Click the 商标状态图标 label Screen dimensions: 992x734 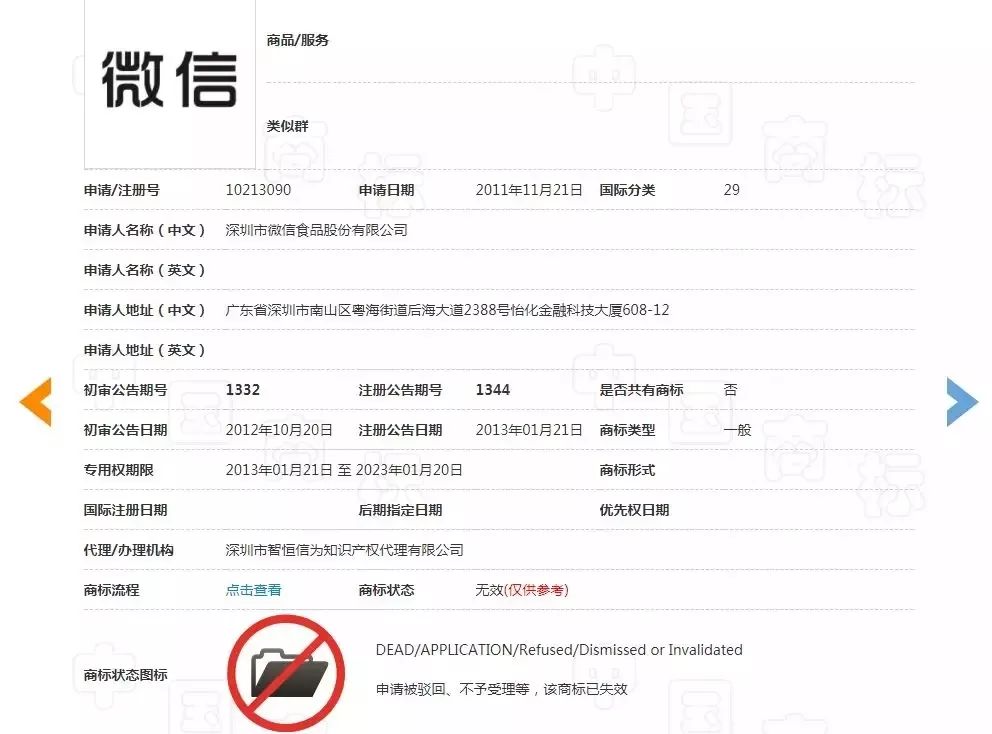(x=125, y=675)
